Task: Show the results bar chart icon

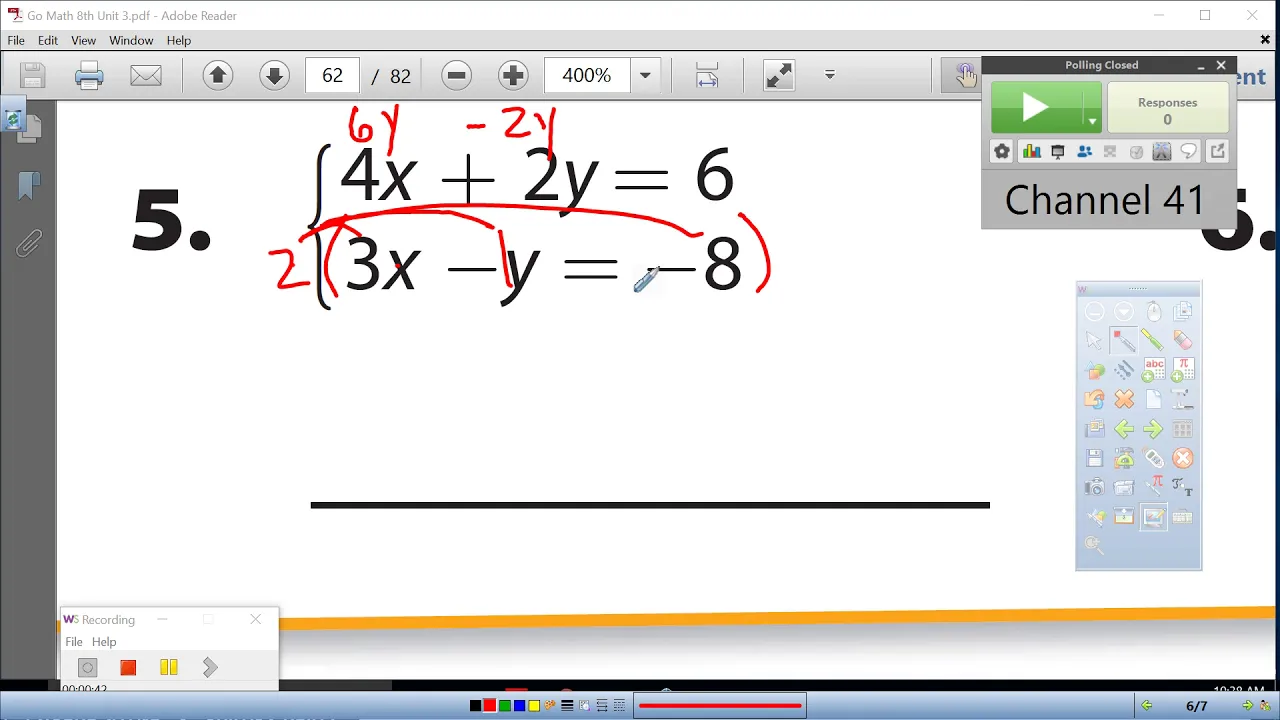Action: (1031, 152)
